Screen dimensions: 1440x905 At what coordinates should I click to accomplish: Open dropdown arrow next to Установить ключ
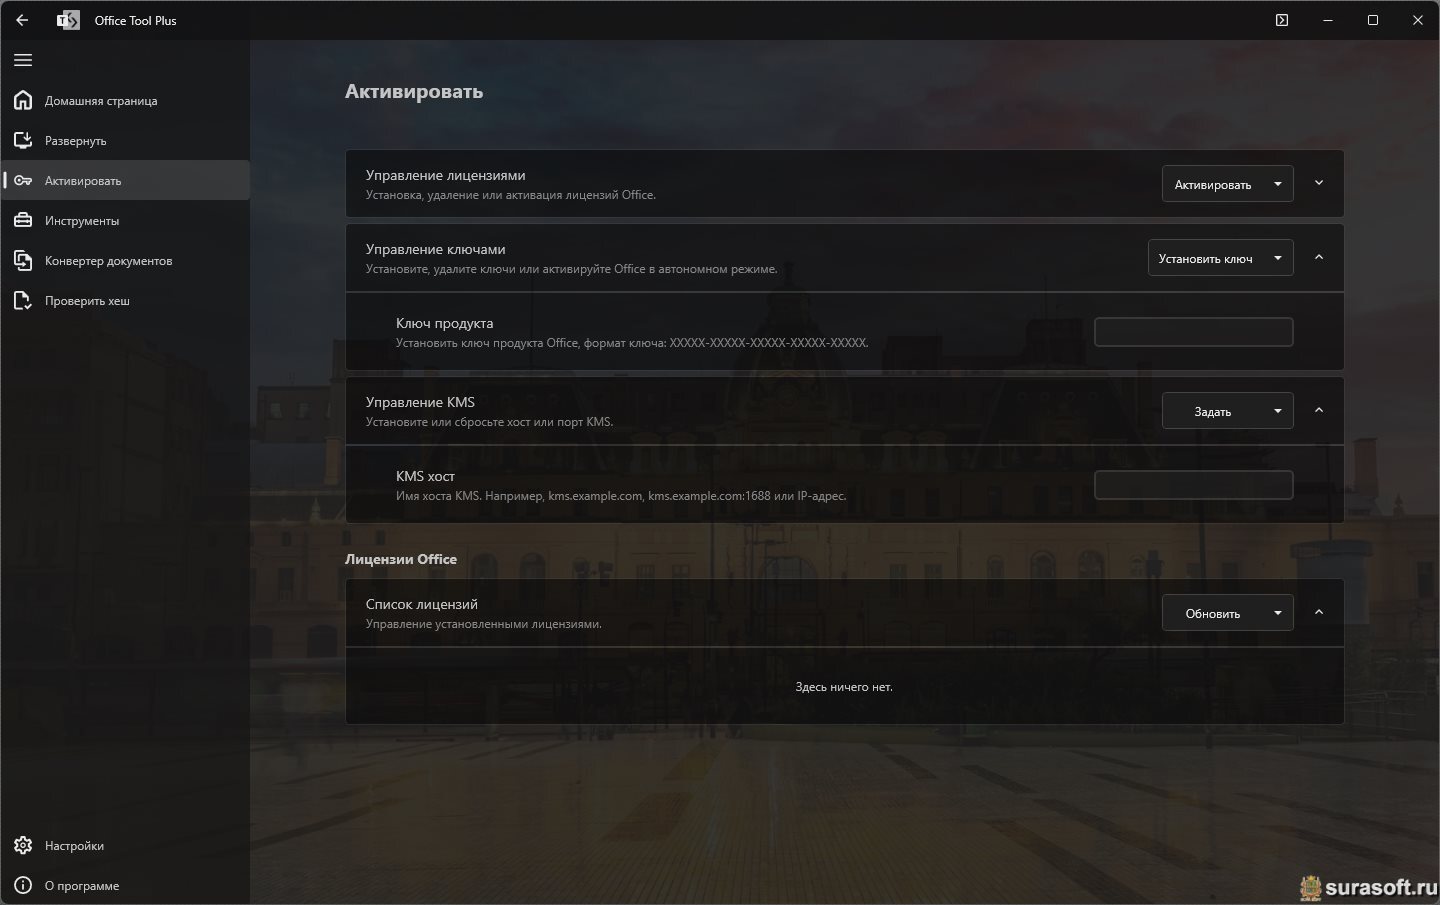[x=1278, y=258]
